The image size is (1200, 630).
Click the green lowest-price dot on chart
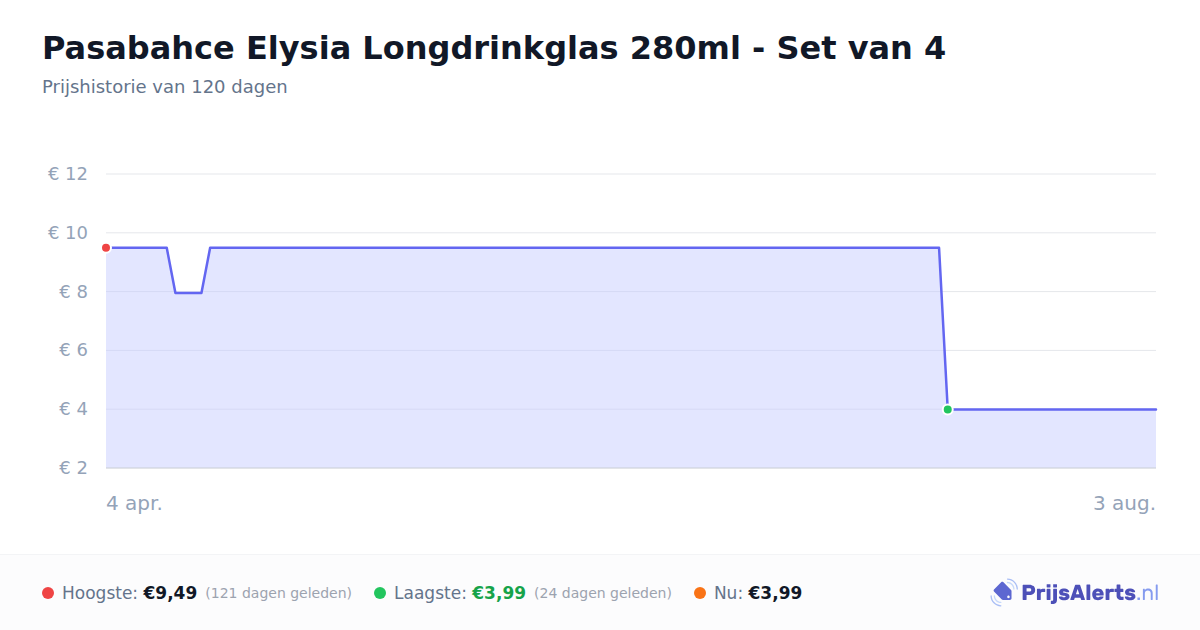tap(947, 409)
